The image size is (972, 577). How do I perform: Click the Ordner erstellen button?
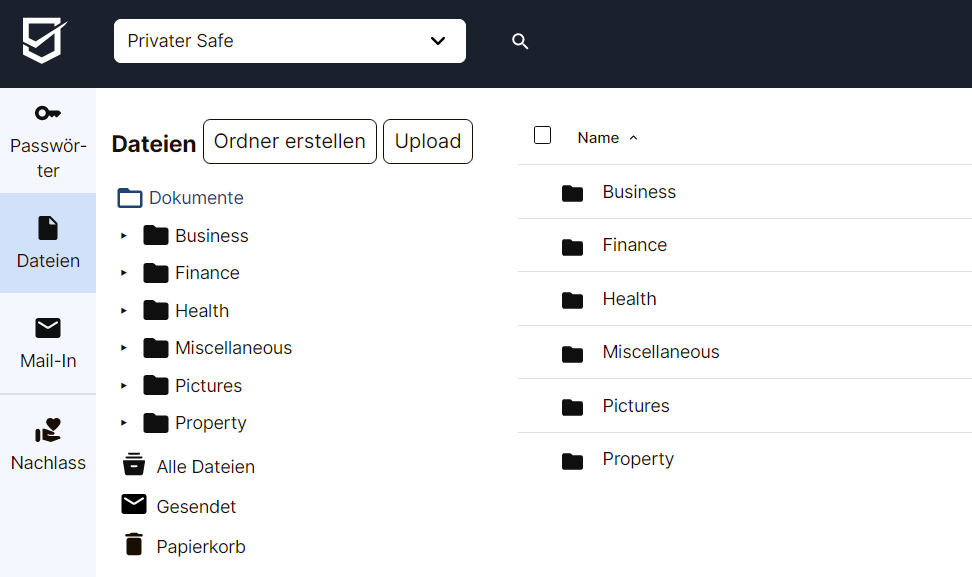(x=289, y=141)
